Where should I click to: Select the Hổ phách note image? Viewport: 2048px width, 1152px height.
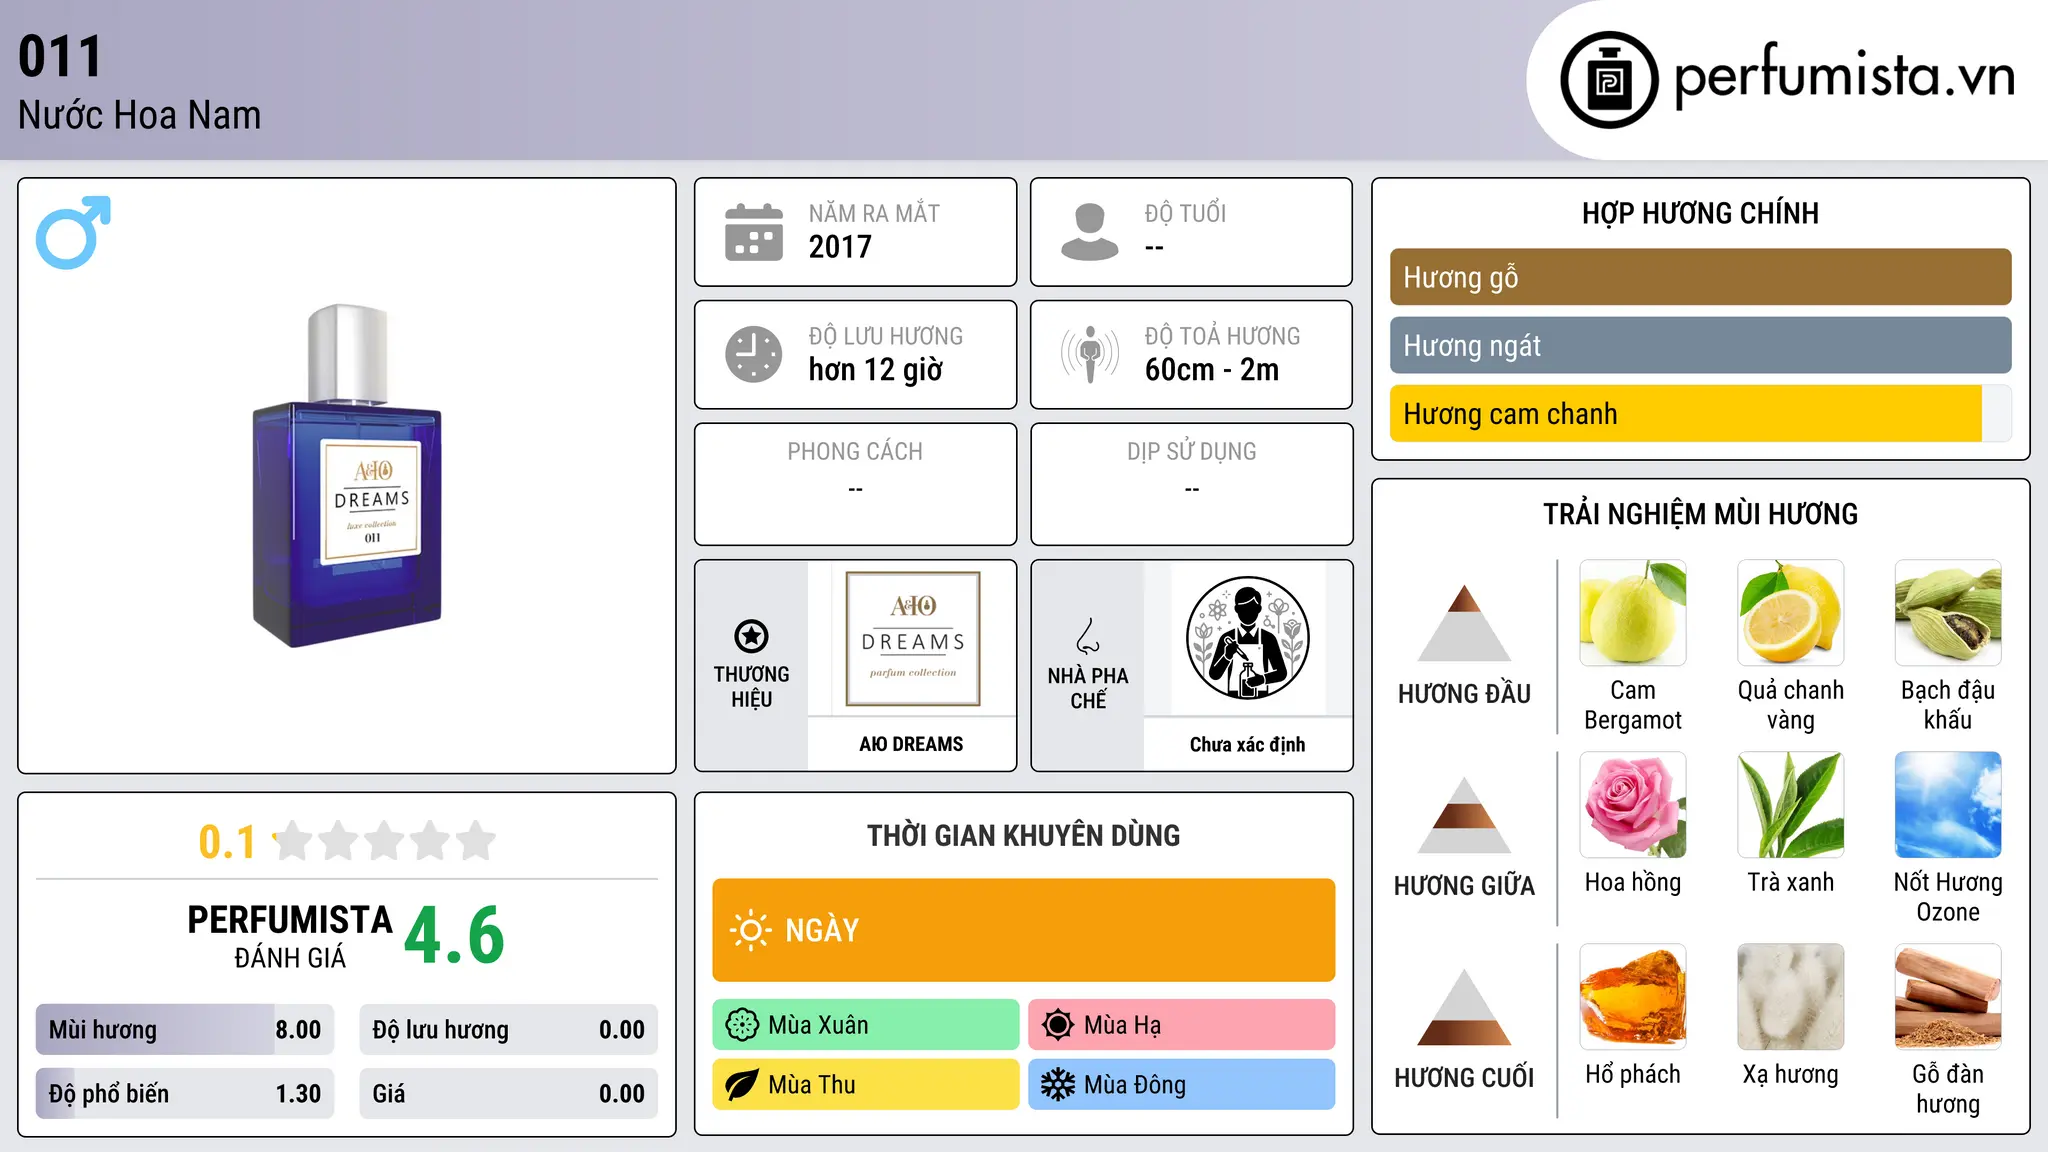1632,996
